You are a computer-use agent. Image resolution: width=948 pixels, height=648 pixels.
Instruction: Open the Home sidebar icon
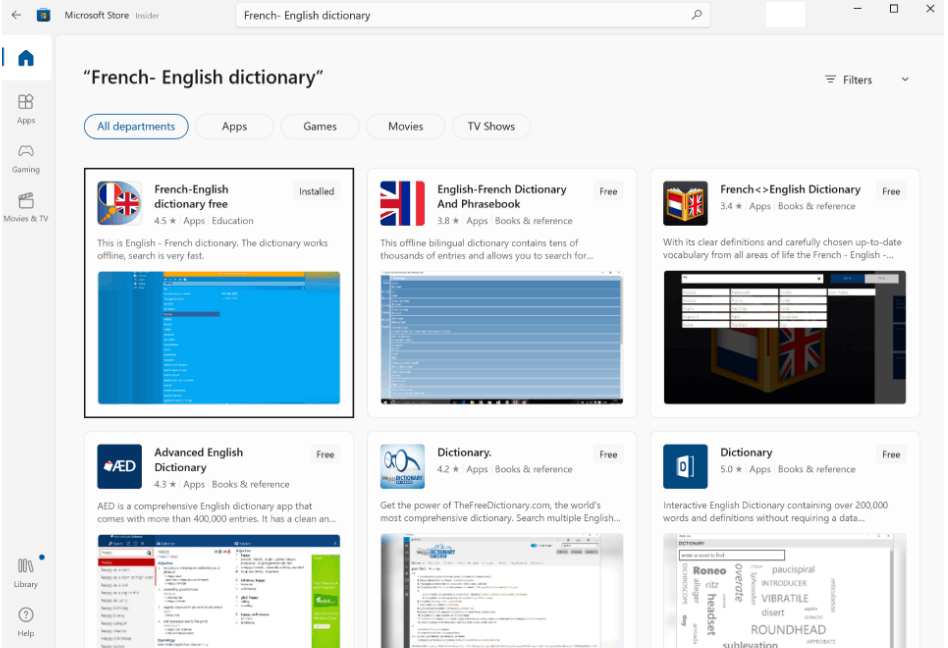pyautogui.click(x=26, y=58)
